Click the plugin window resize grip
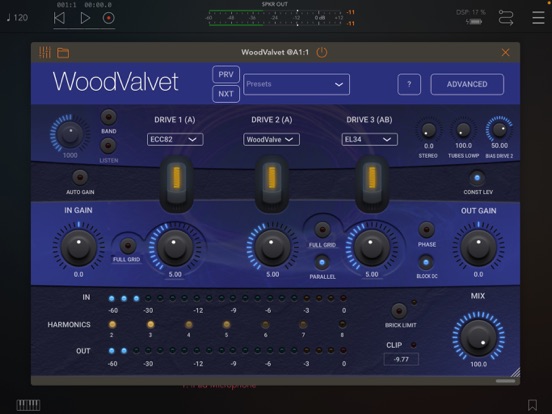The image size is (552, 414). click(515, 372)
